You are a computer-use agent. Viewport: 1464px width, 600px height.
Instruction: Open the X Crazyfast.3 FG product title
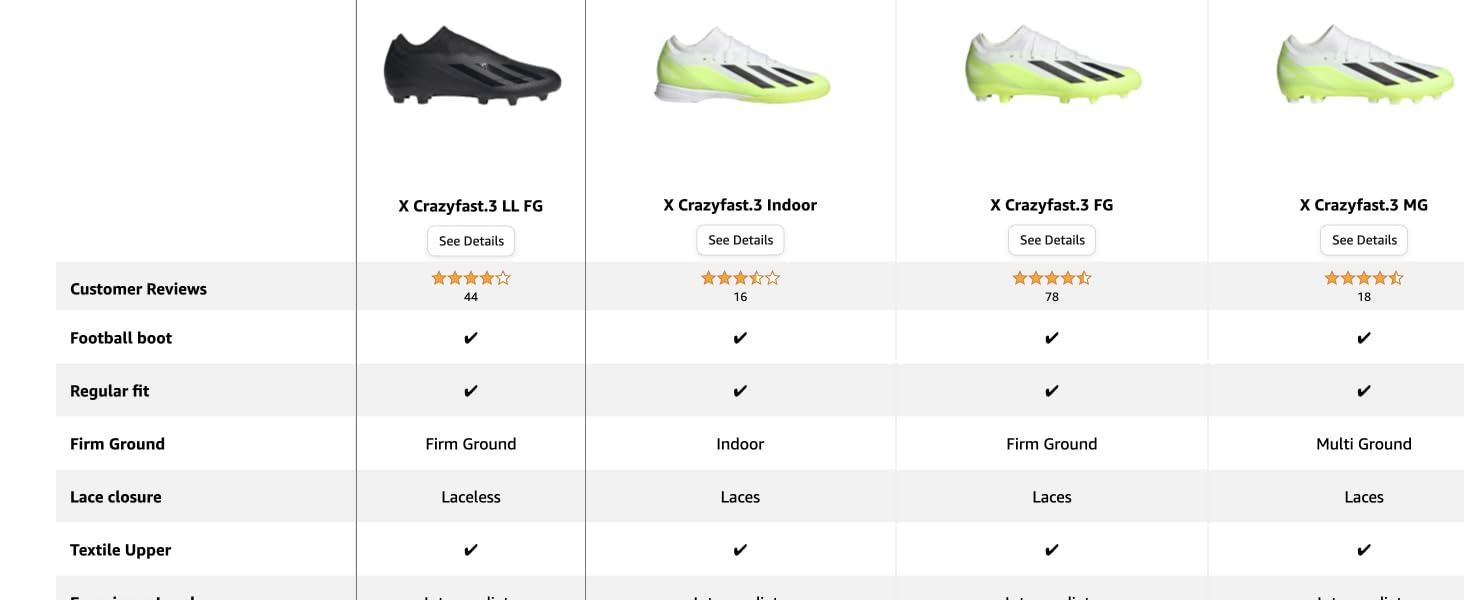(x=1051, y=204)
